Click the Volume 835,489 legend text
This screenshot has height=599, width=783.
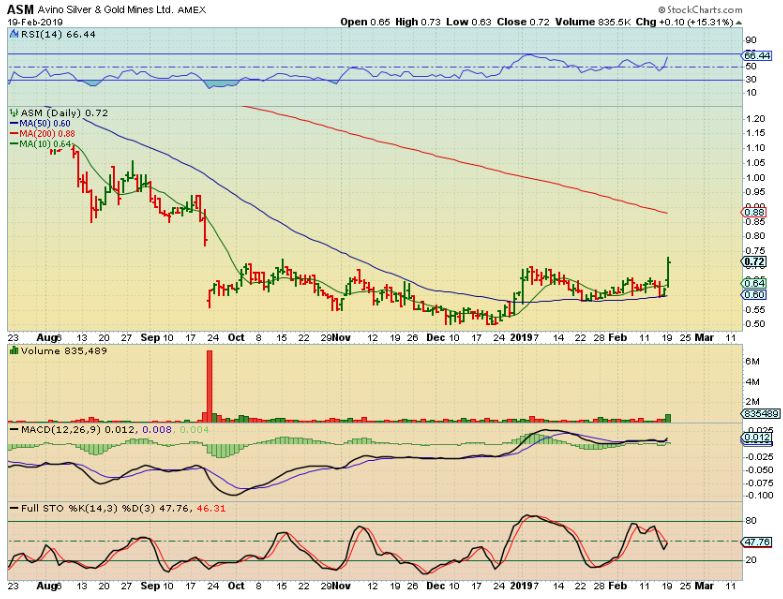(64, 351)
